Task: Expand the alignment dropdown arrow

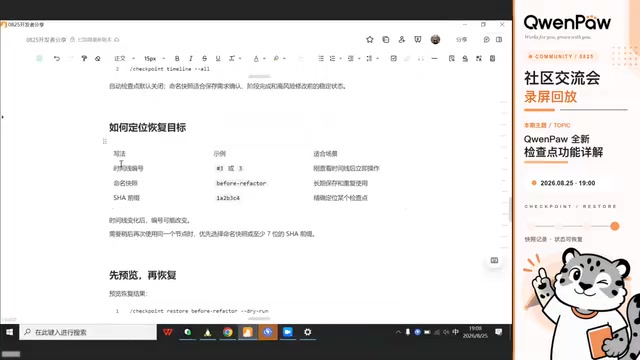Action: pos(359,59)
